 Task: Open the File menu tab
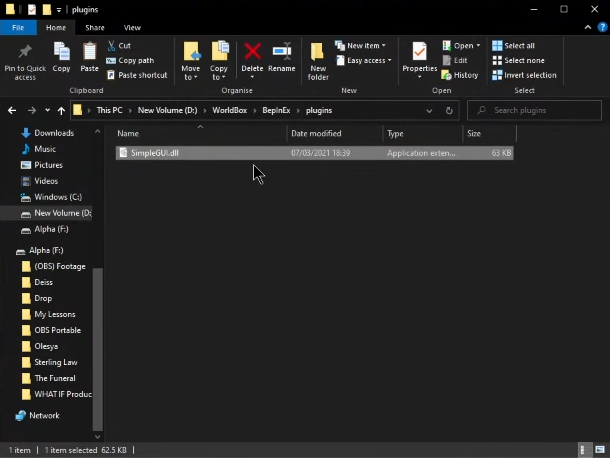point(18,28)
